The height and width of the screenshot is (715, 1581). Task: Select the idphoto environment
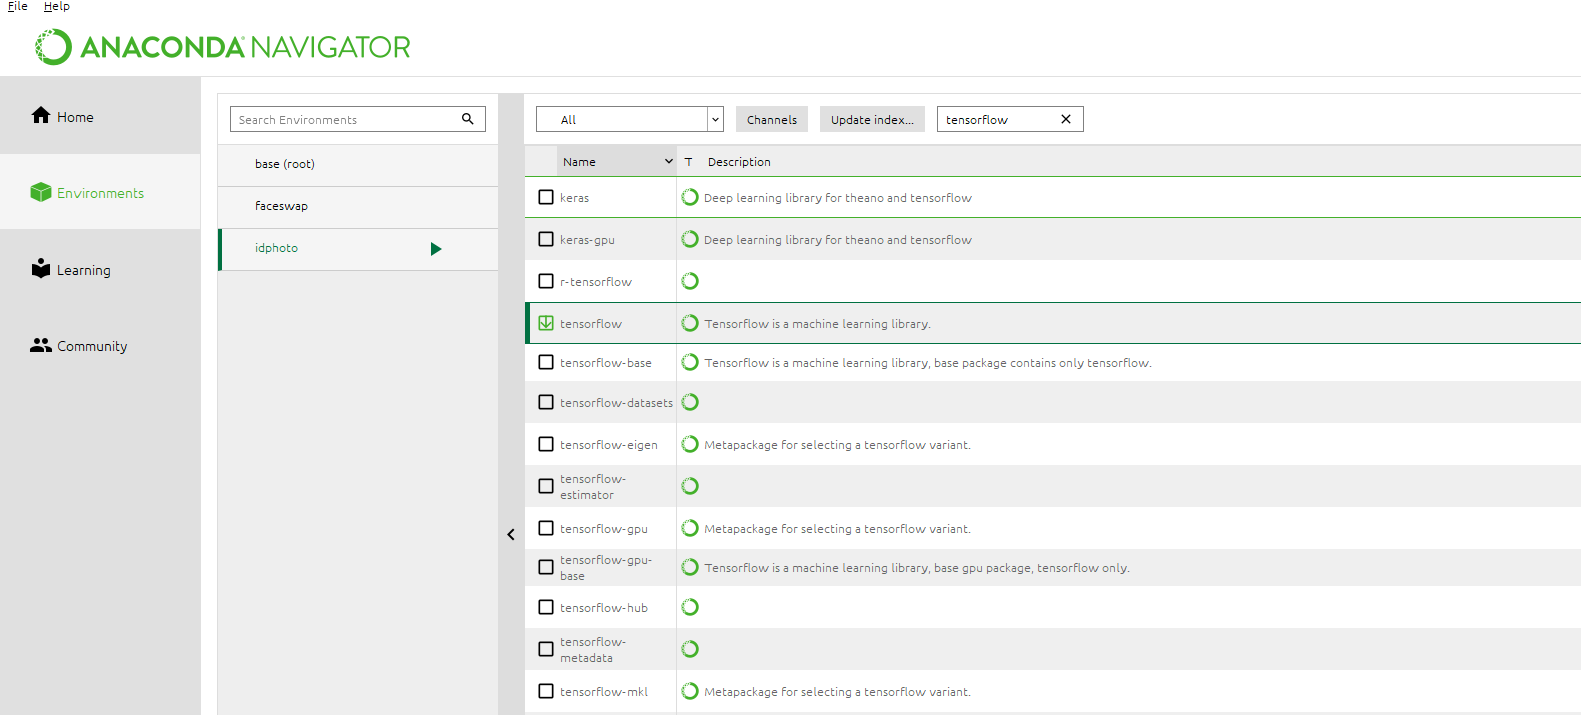point(358,249)
